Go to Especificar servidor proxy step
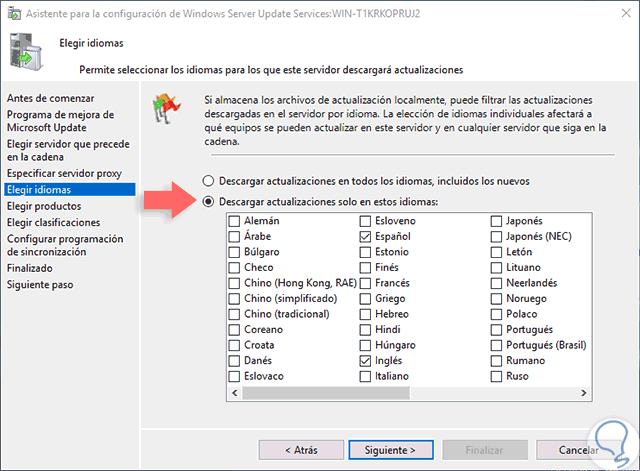The width and height of the screenshot is (640, 471). click(x=64, y=173)
